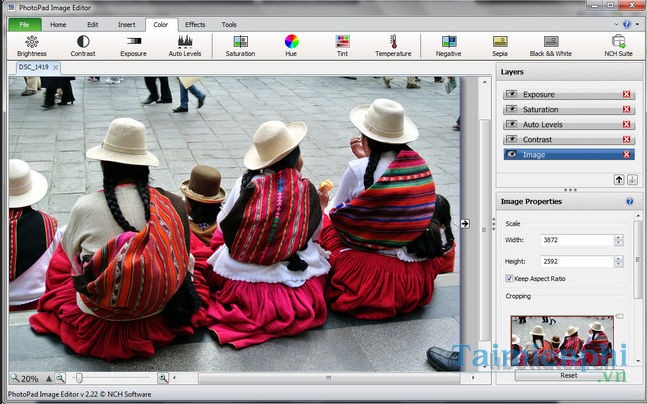The height and width of the screenshot is (404, 647).
Task: Apply the Sepia effect
Action: point(500,45)
